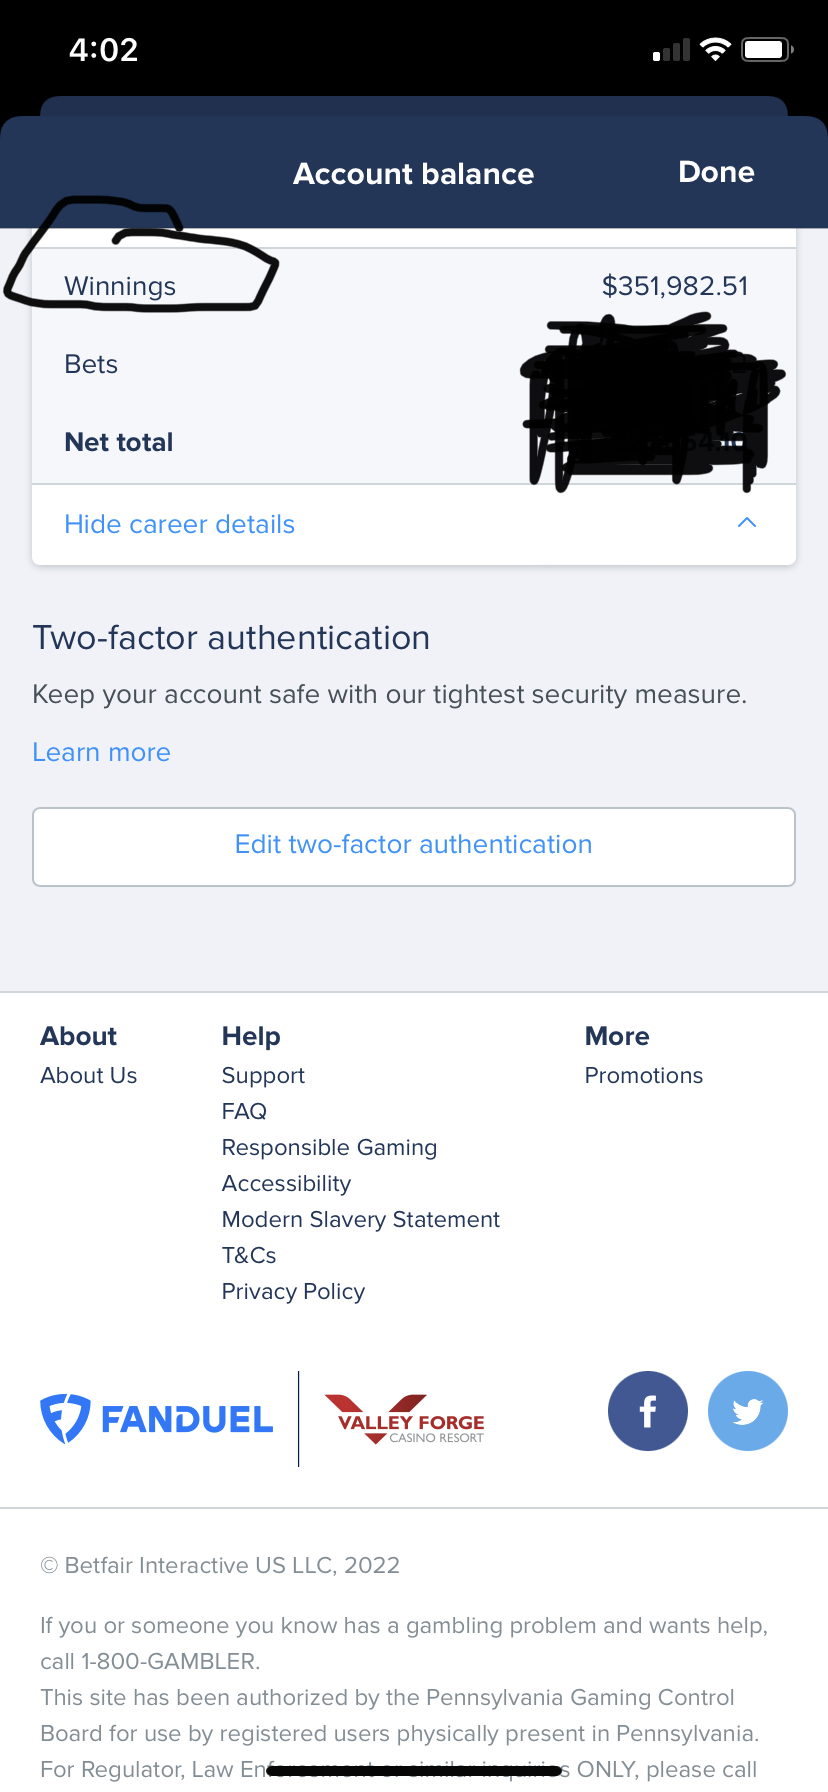
Task: Collapse career details using the chevron arrow
Action: click(746, 523)
